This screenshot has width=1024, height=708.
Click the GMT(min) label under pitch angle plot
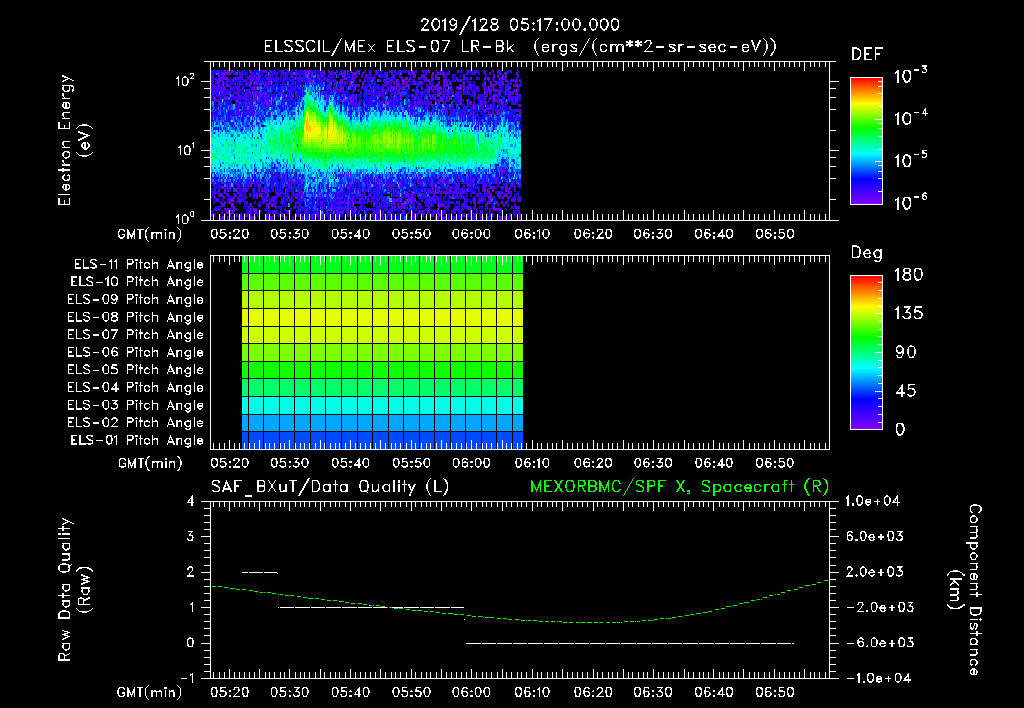150,463
